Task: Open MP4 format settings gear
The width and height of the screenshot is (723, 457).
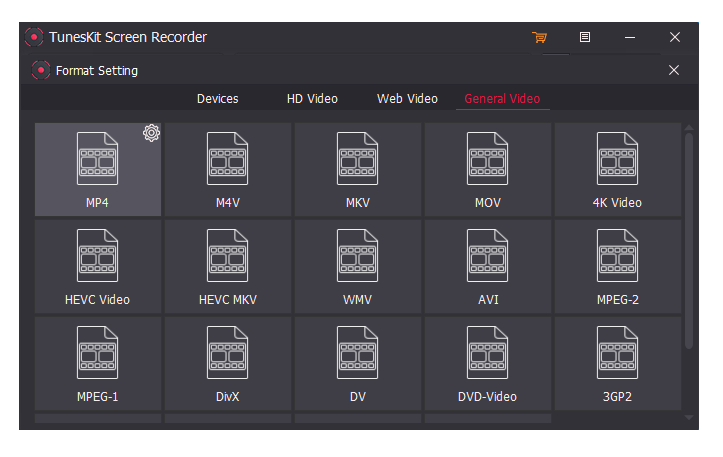Action: pyautogui.click(x=151, y=133)
